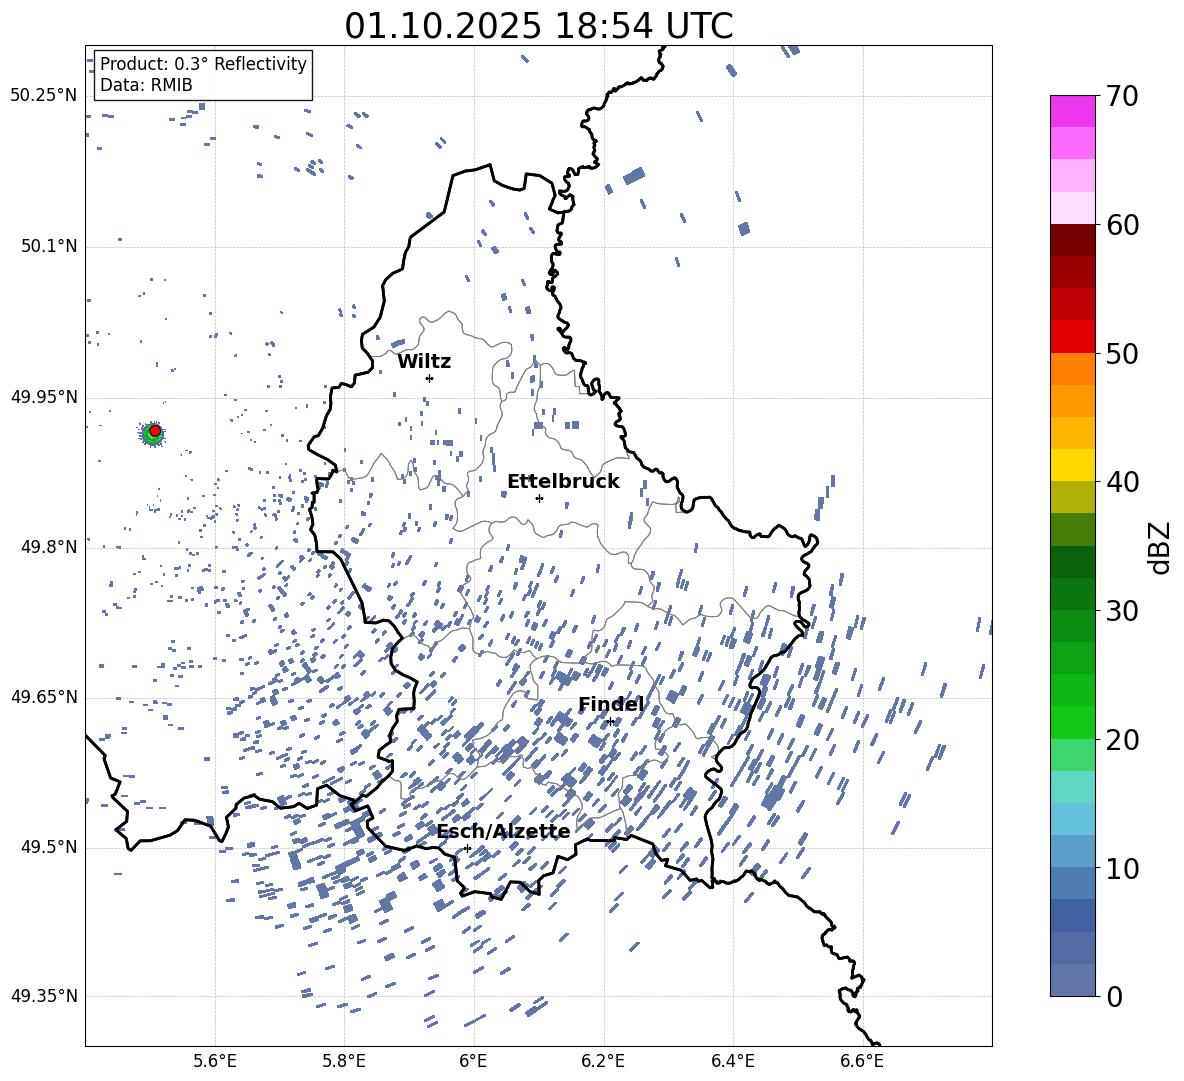Click the 10 colorbar tick value
The width and height of the screenshot is (1184, 1081).
[1122, 868]
